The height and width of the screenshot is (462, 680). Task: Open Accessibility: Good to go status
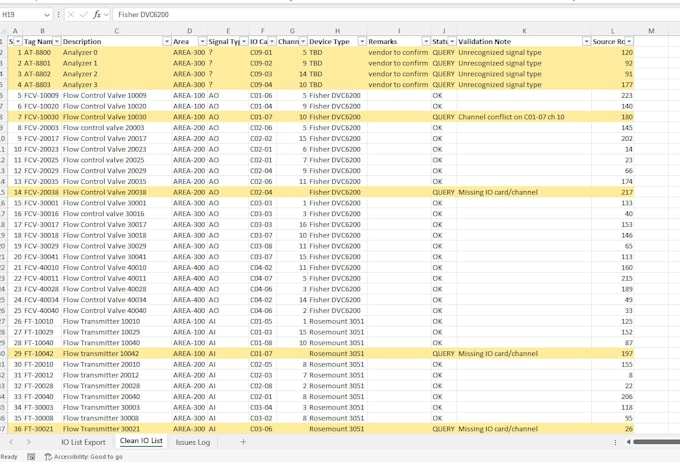pyautogui.click(x=84, y=457)
